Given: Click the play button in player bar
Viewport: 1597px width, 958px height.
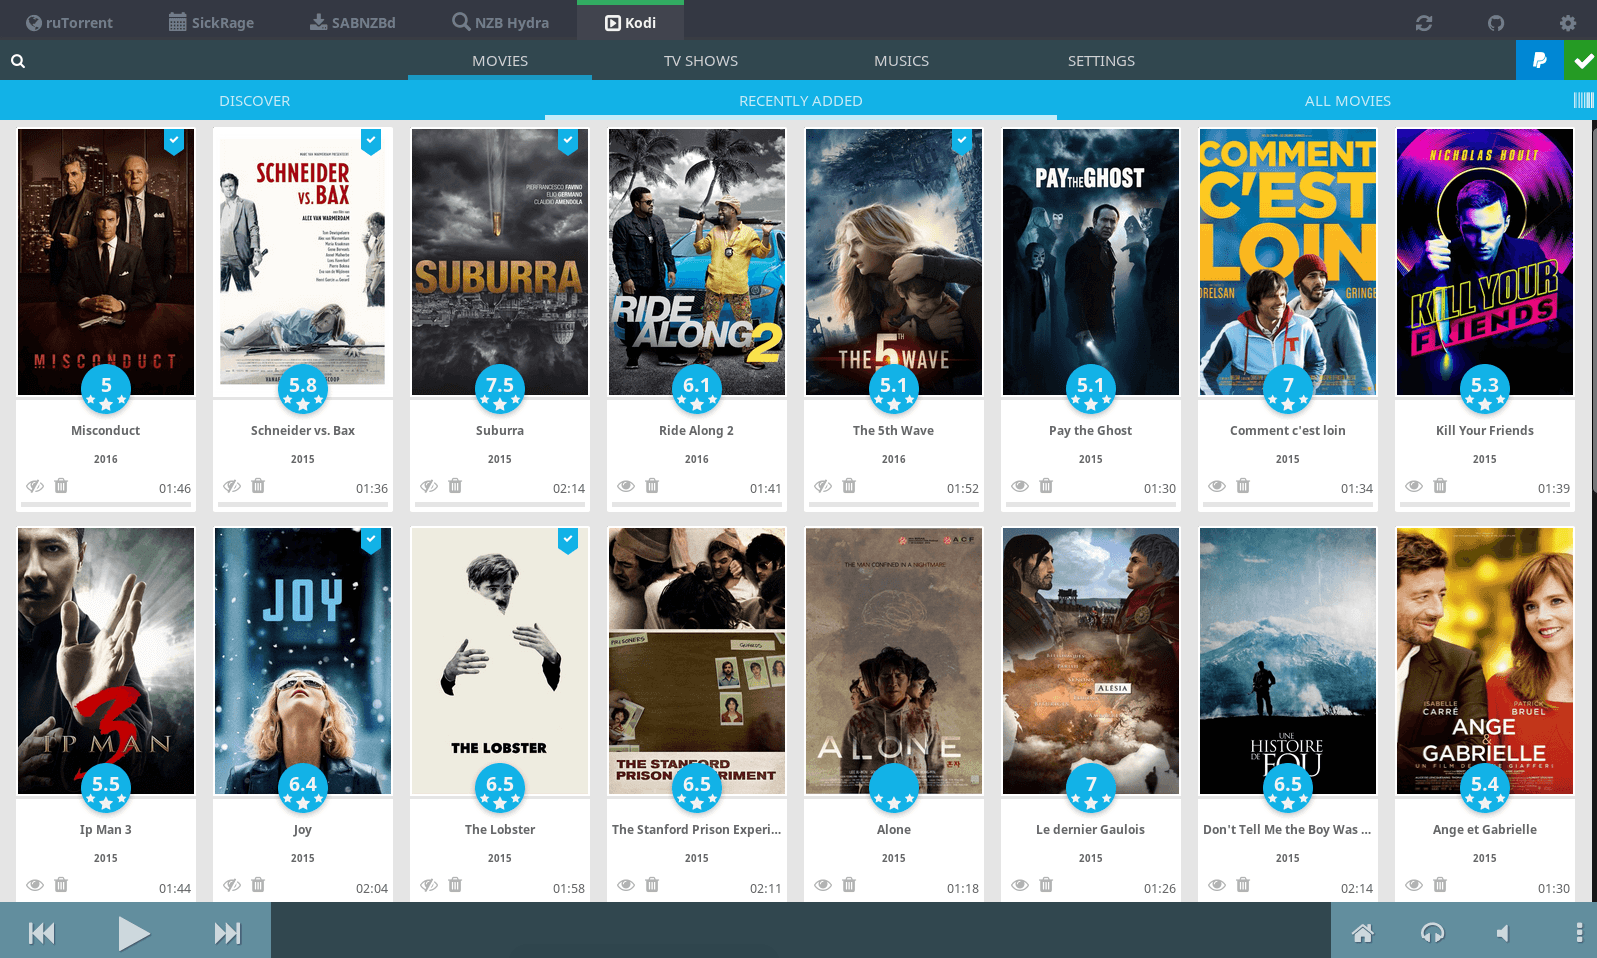Looking at the screenshot, I should click(134, 933).
